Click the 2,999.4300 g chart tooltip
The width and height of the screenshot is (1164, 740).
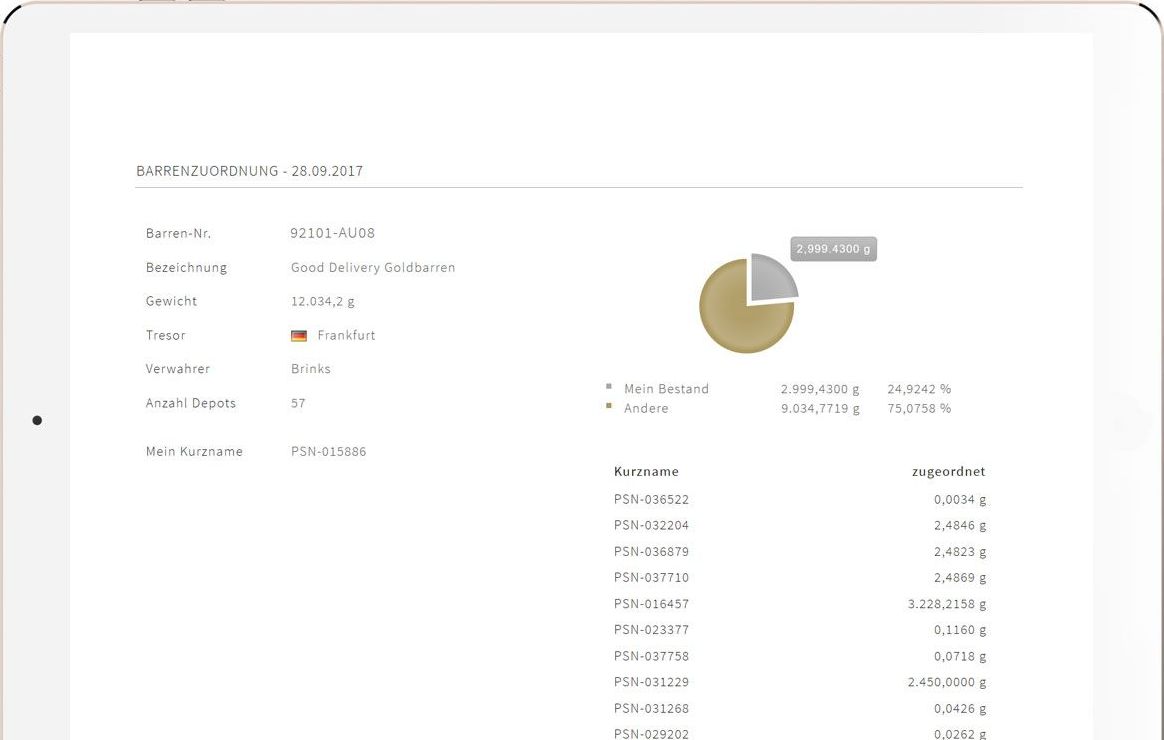pos(833,249)
